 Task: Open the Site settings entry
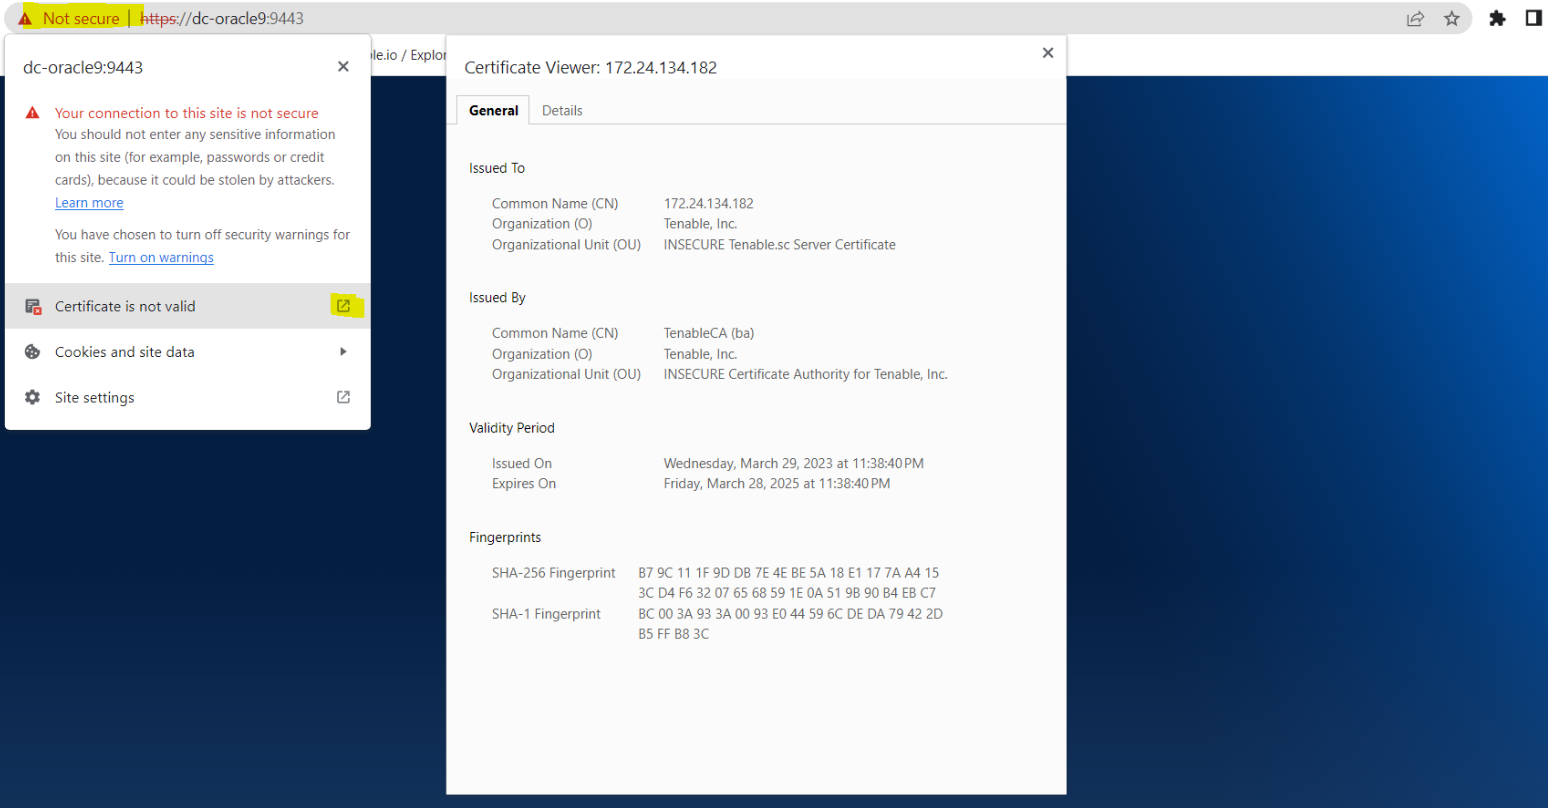(188, 397)
